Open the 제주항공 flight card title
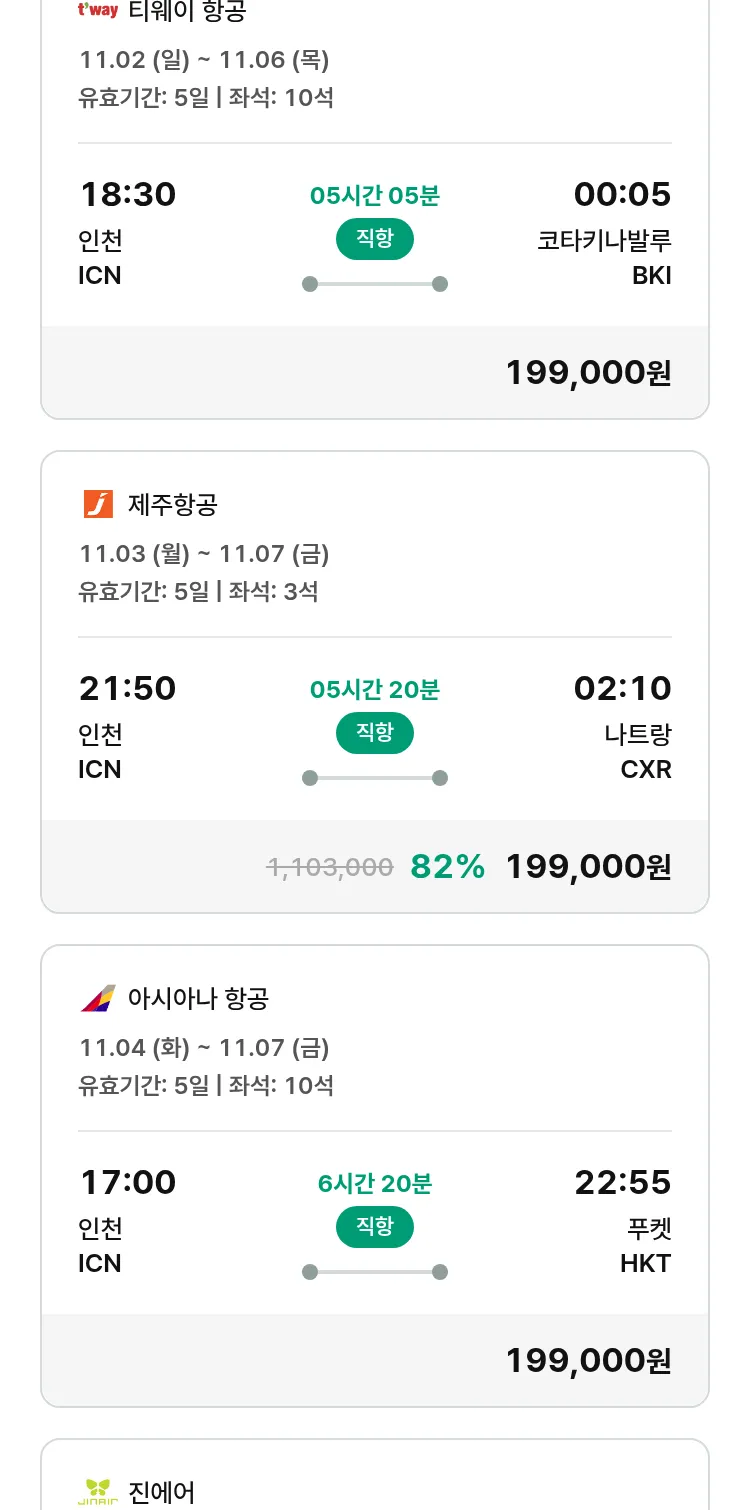 (x=173, y=505)
